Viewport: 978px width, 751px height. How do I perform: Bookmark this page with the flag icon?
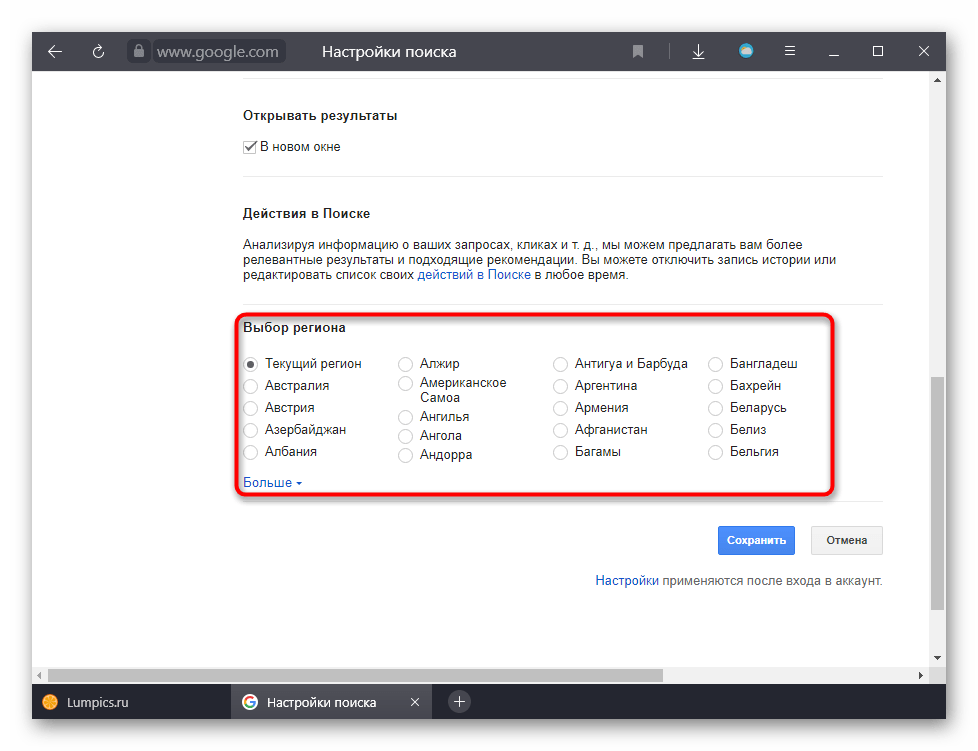637,51
